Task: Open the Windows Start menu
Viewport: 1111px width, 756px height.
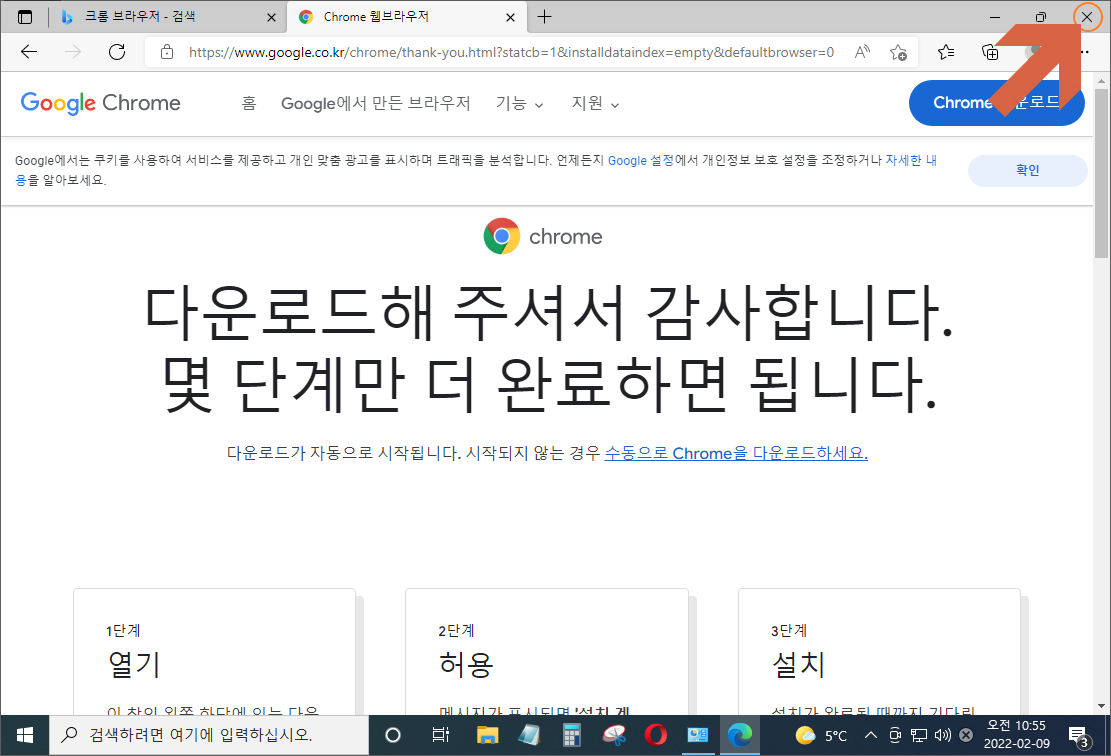Action: pyautogui.click(x=24, y=735)
